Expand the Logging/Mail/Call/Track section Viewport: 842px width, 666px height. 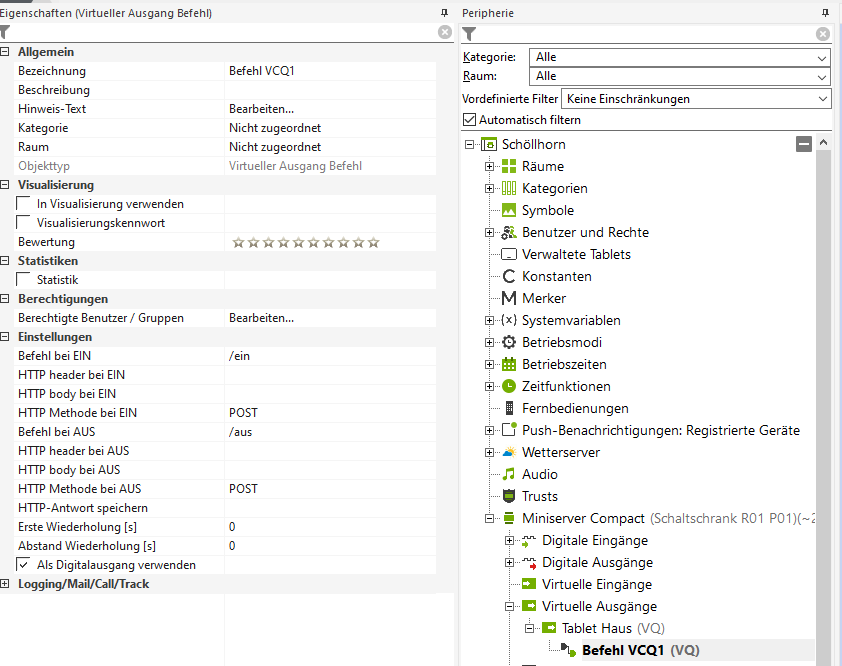point(7,584)
